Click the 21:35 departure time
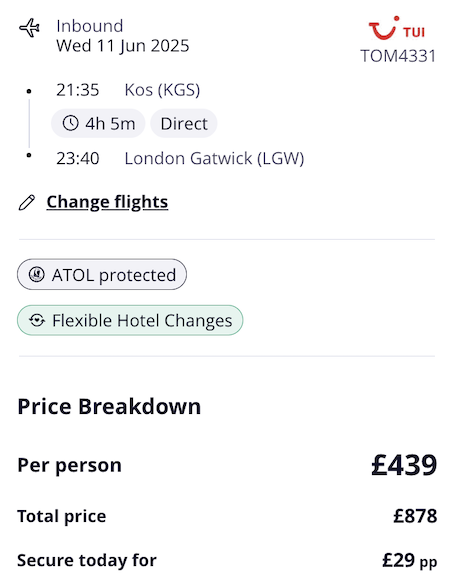The height and width of the screenshot is (588, 454). coord(78,90)
